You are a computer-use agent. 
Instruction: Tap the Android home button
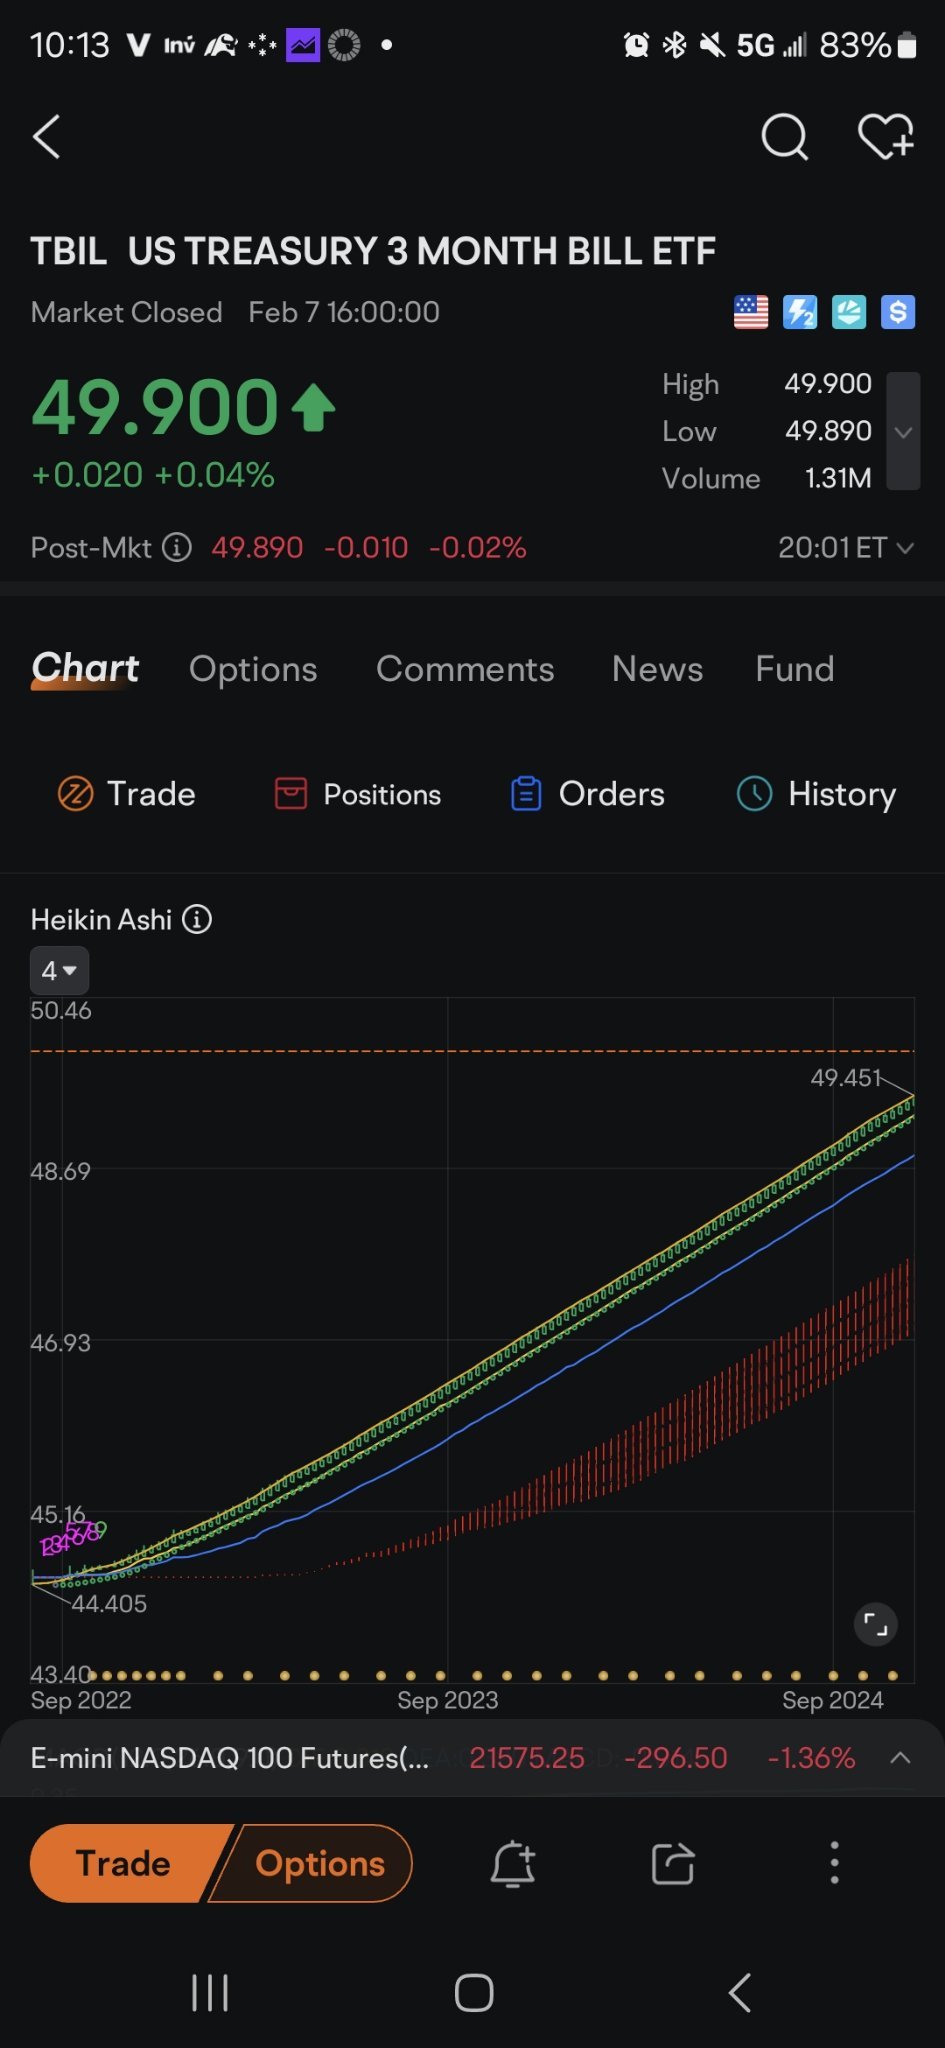click(x=474, y=1992)
